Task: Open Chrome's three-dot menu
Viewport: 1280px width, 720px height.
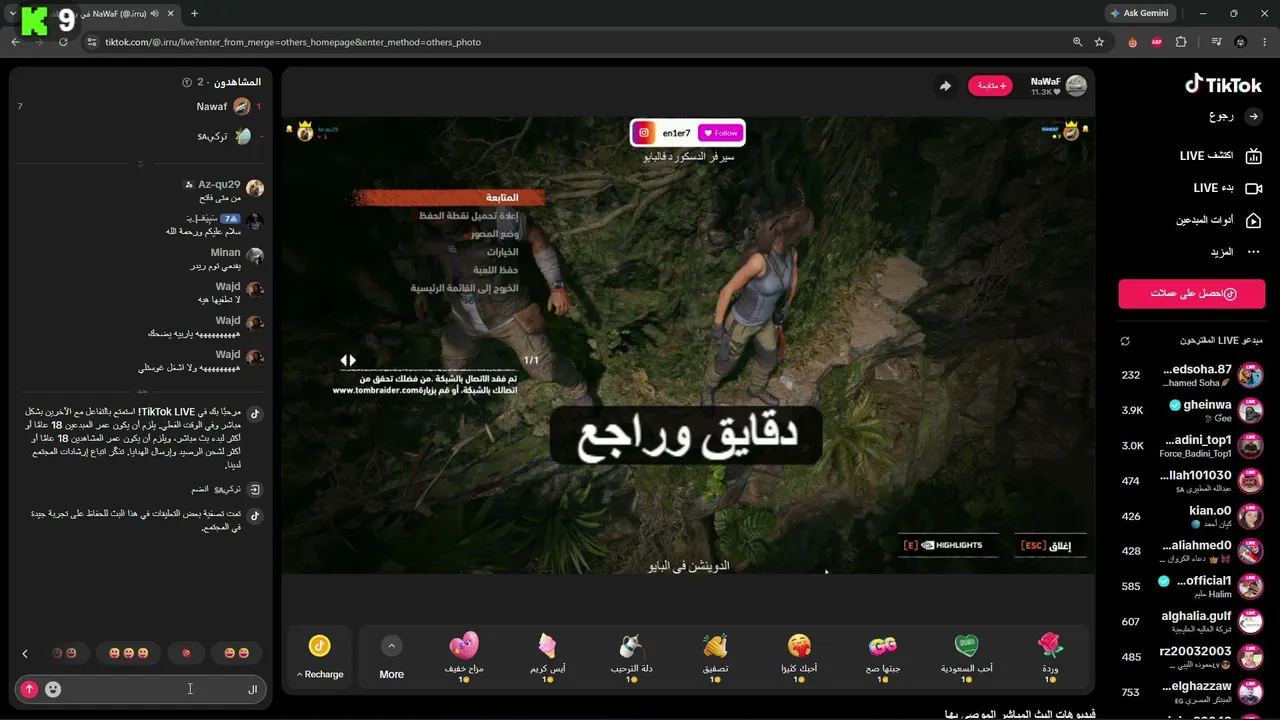Action: tap(1265, 42)
